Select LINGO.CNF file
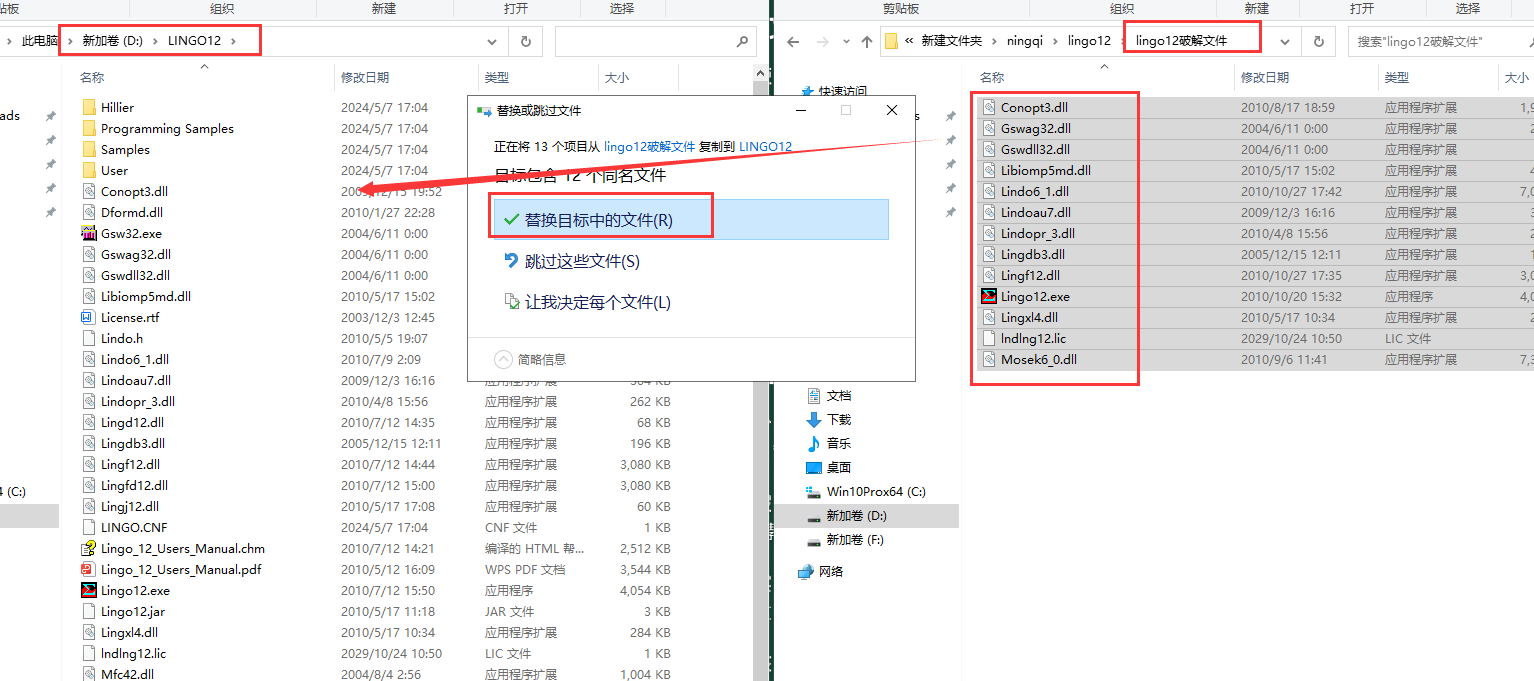Viewport: 1534px width, 681px height. 134,527
